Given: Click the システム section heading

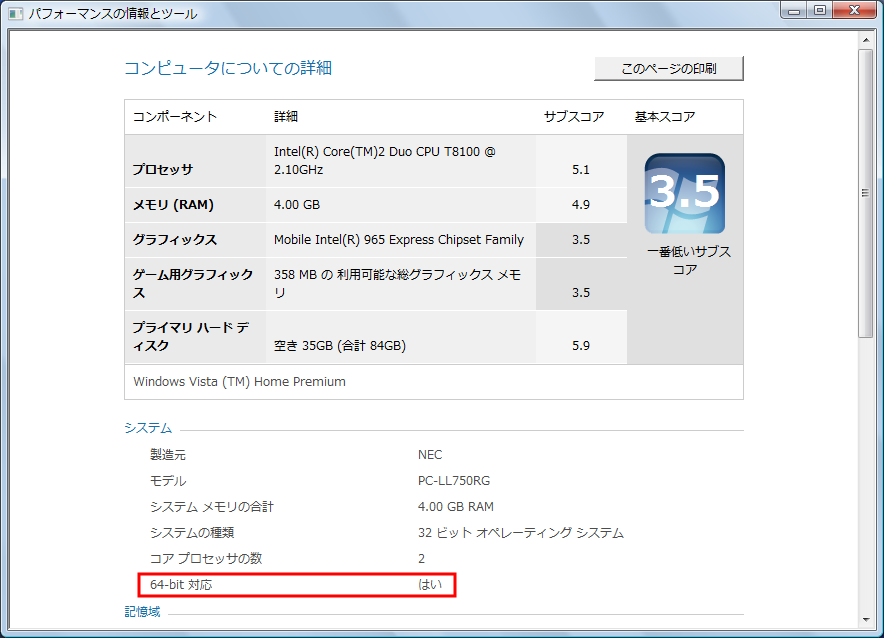Looking at the screenshot, I should tap(148, 428).
